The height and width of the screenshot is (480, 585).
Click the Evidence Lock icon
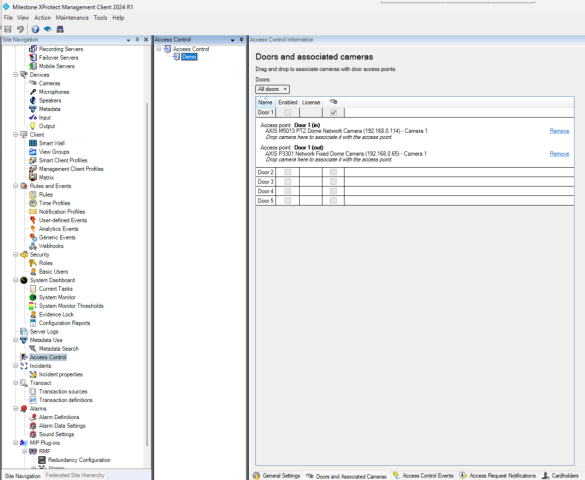tap(33, 314)
